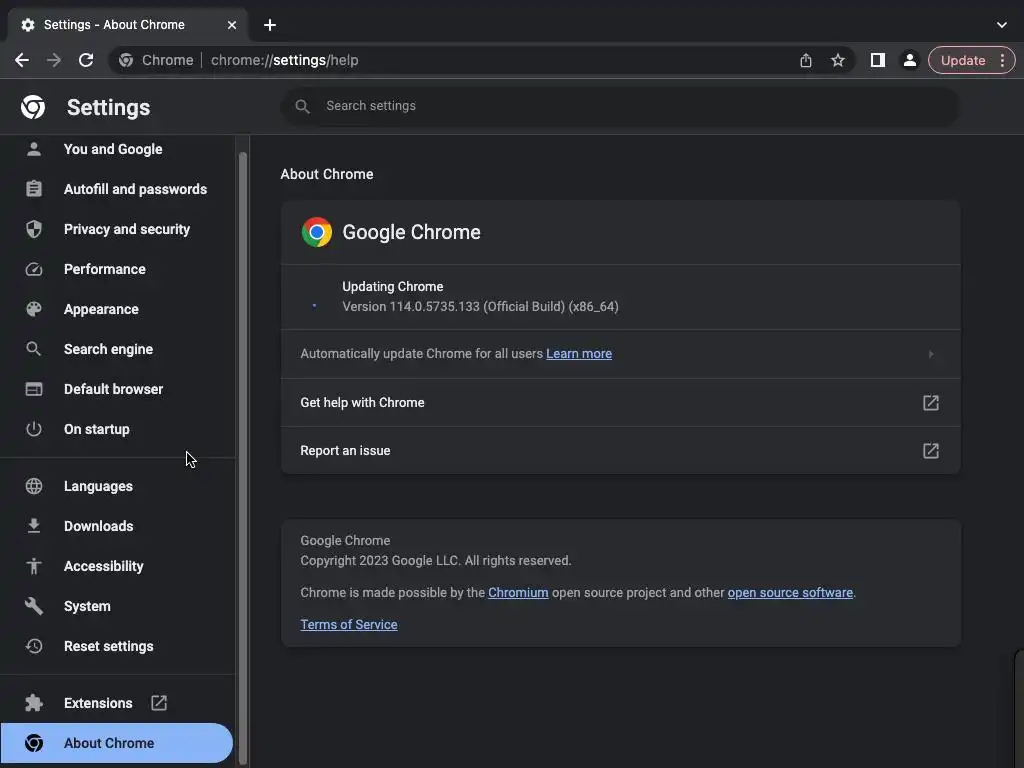The width and height of the screenshot is (1024, 768).
Task: Open a new tab with plus icon
Action: (x=270, y=25)
